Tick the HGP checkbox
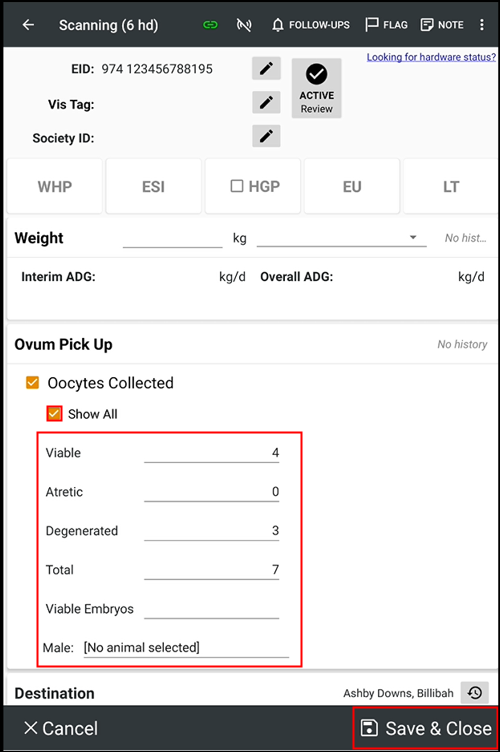500x752 pixels. point(237,186)
